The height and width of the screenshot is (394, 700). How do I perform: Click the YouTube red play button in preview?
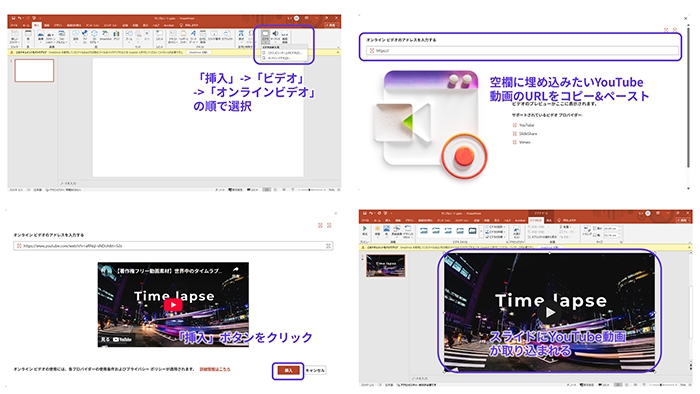click(173, 305)
